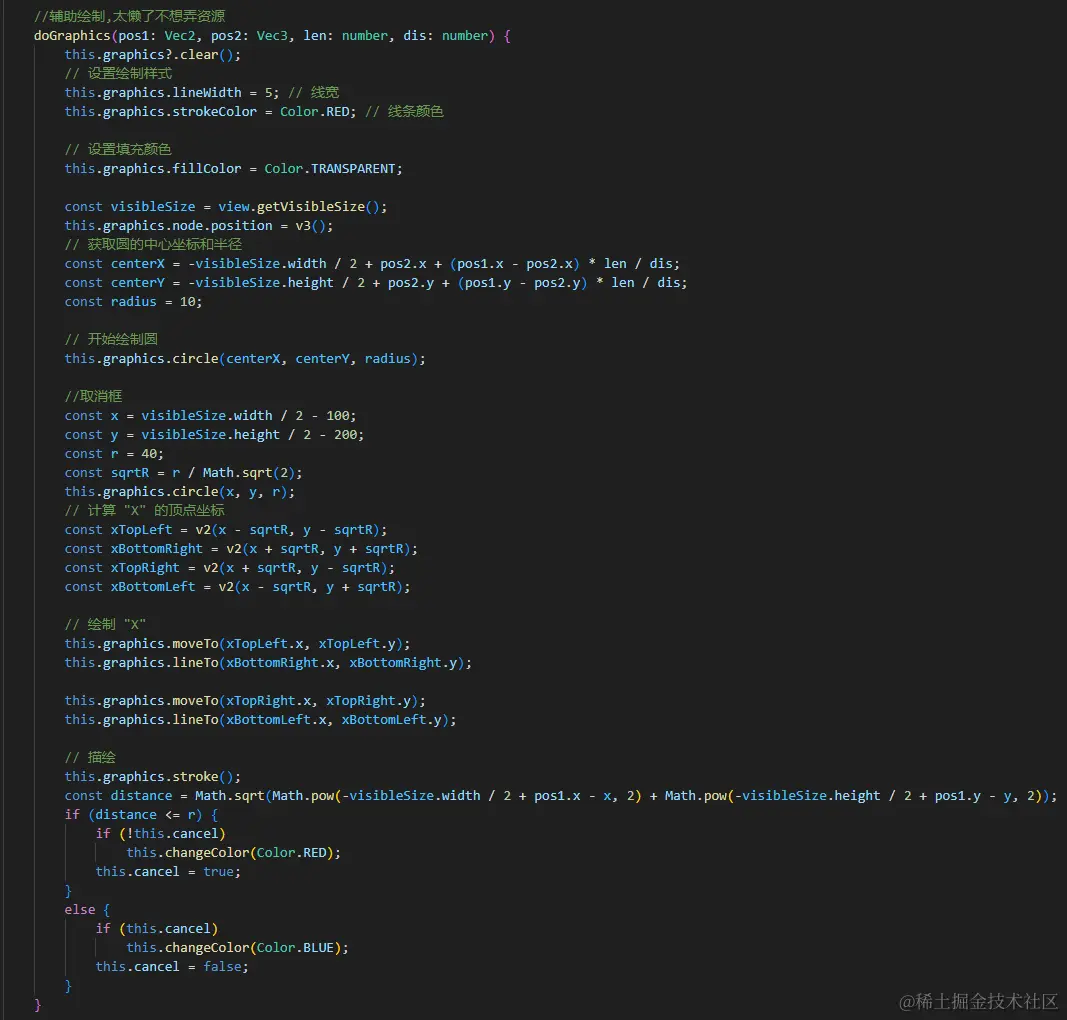Image resolution: width=1067 pixels, height=1020 pixels.
Task: Click the const centerY declaration
Action: point(376,283)
